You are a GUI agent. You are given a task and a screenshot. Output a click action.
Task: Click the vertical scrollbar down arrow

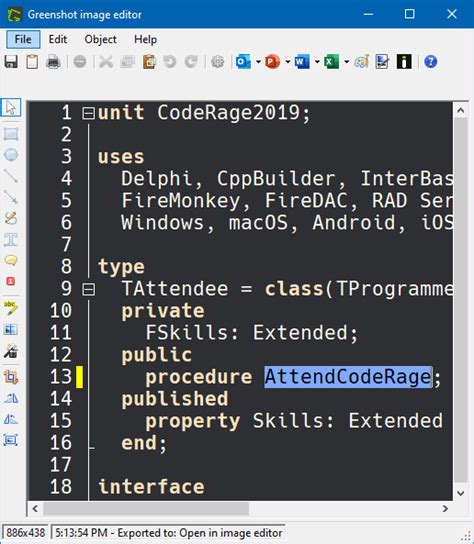[x=460, y=493]
